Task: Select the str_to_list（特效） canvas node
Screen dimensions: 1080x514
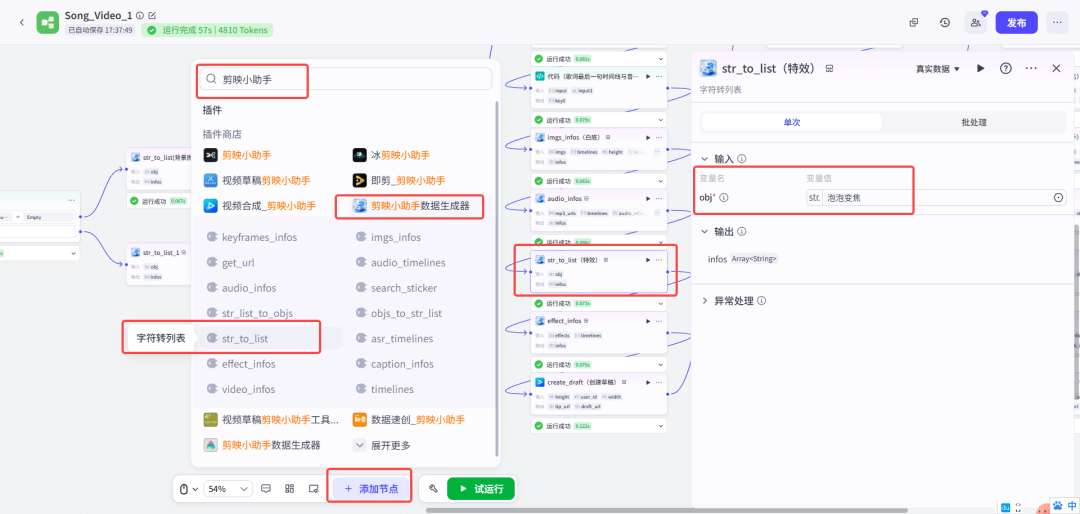Action: coord(599,271)
